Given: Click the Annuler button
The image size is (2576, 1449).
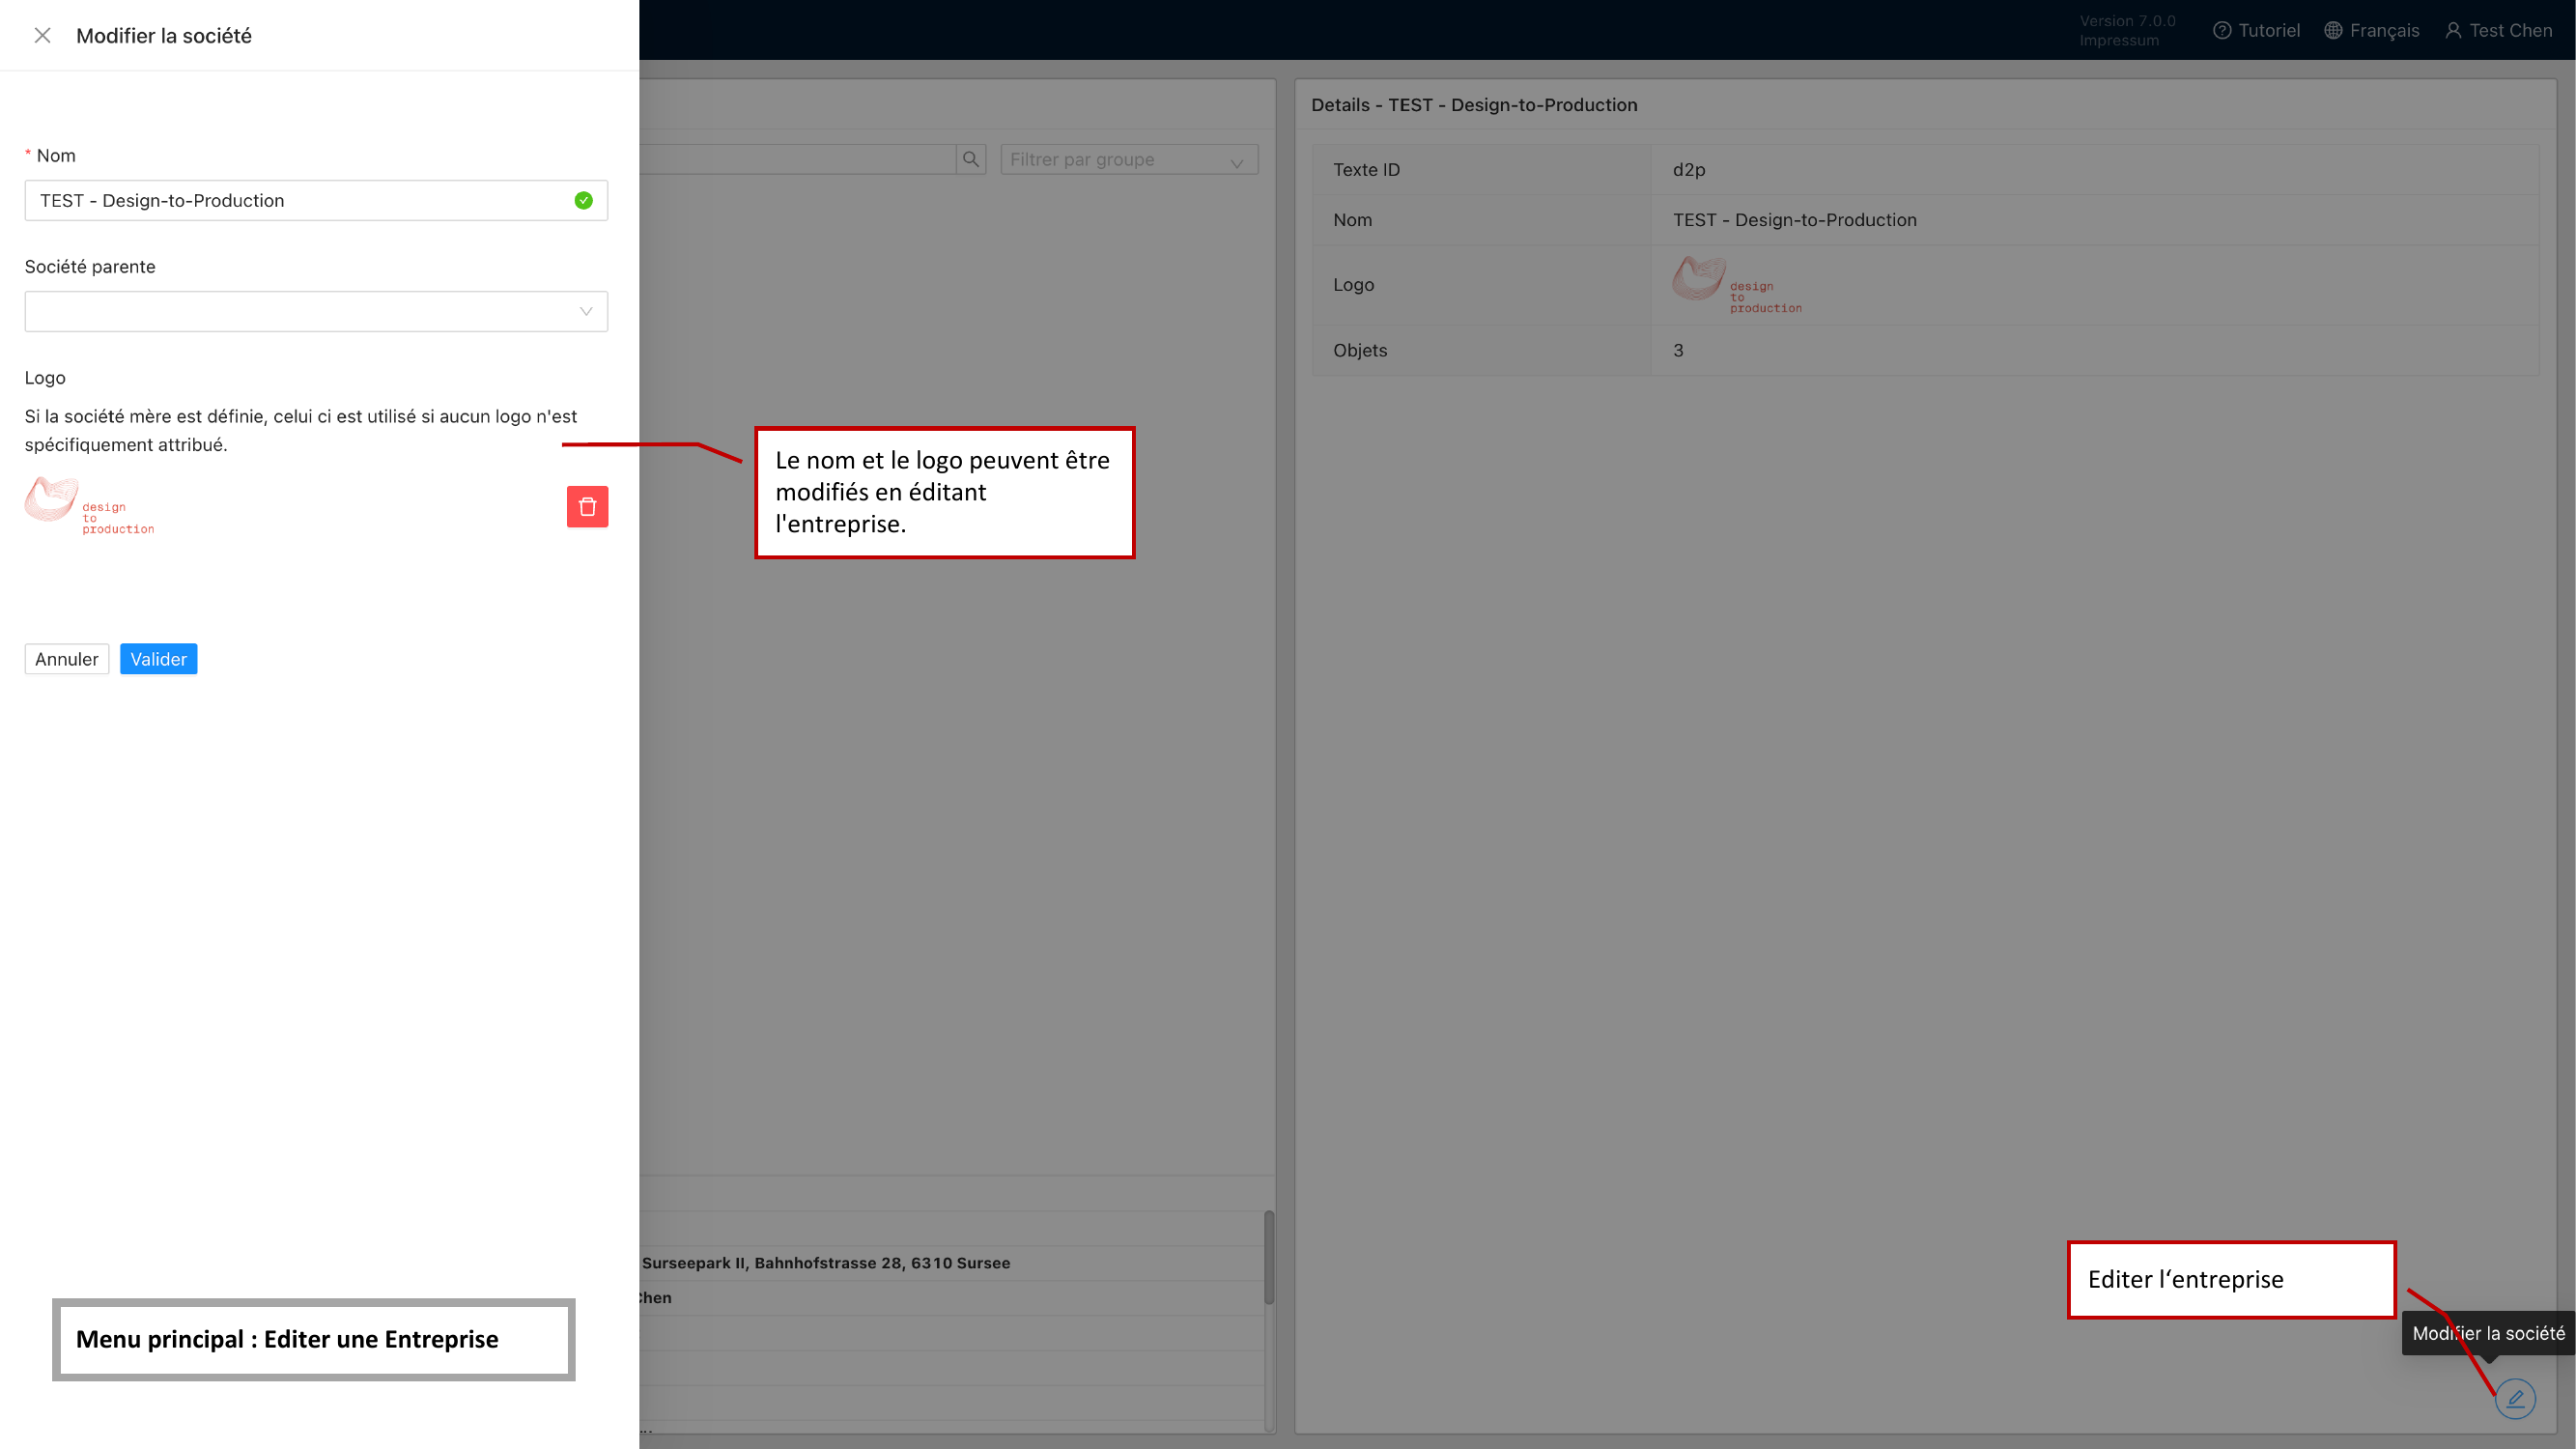Looking at the screenshot, I should tap(66, 658).
